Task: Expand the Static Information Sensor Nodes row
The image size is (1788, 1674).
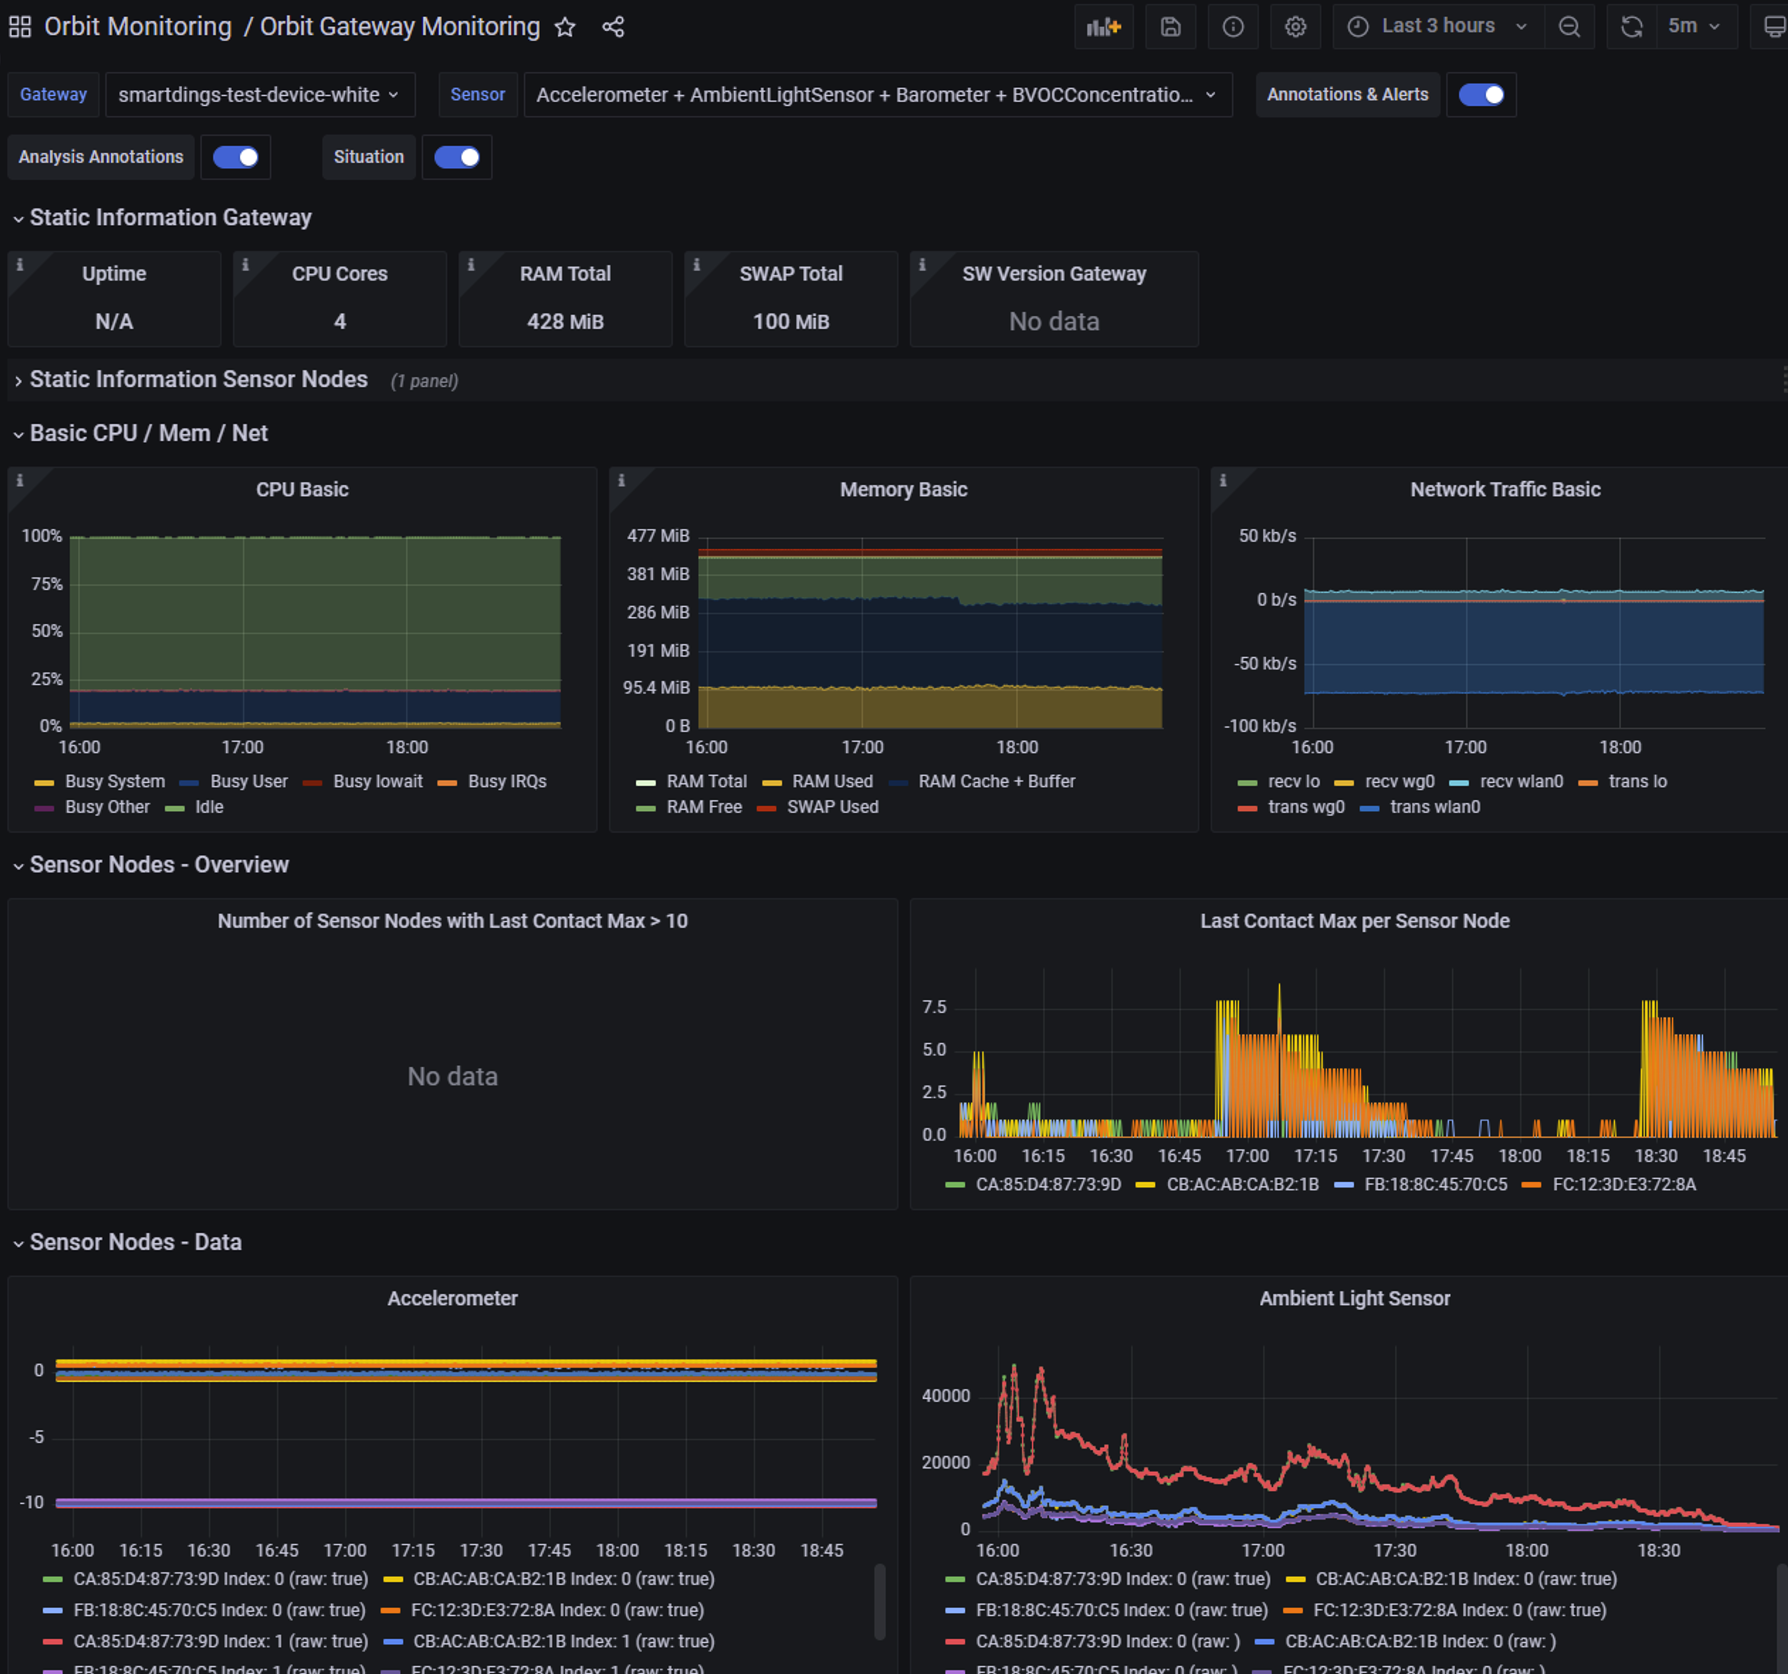Action: coord(198,380)
